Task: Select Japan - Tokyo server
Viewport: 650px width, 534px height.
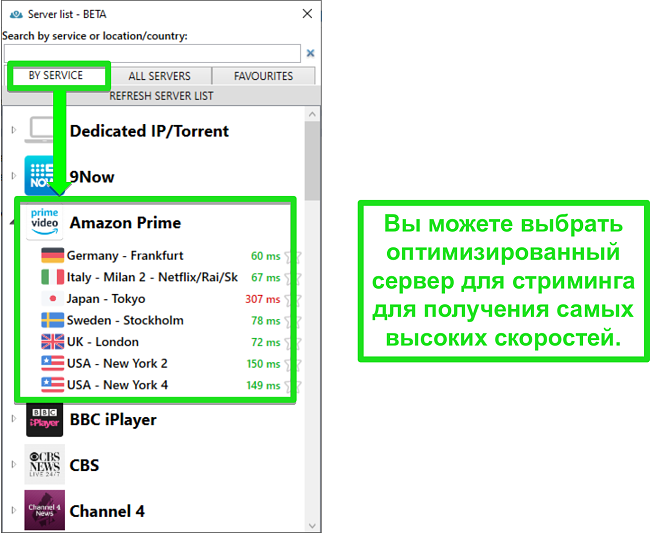Action: pyautogui.click(x=106, y=299)
